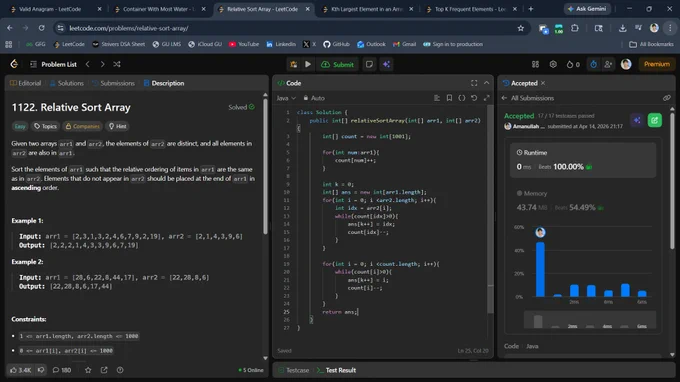Toggle the Auto indicator in code editor

pyautogui.click(x=314, y=98)
